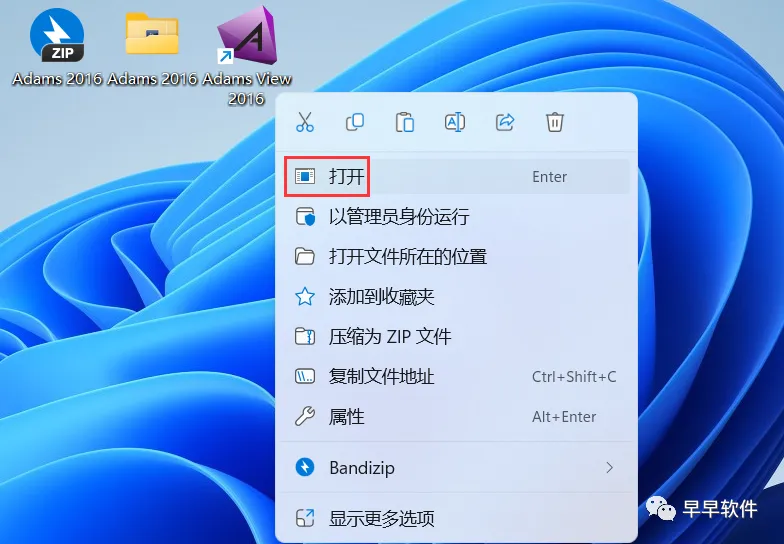Select 压缩为 ZIP 文件 option
The height and width of the screenshot is (544, 784).
[x=456, y=336]
